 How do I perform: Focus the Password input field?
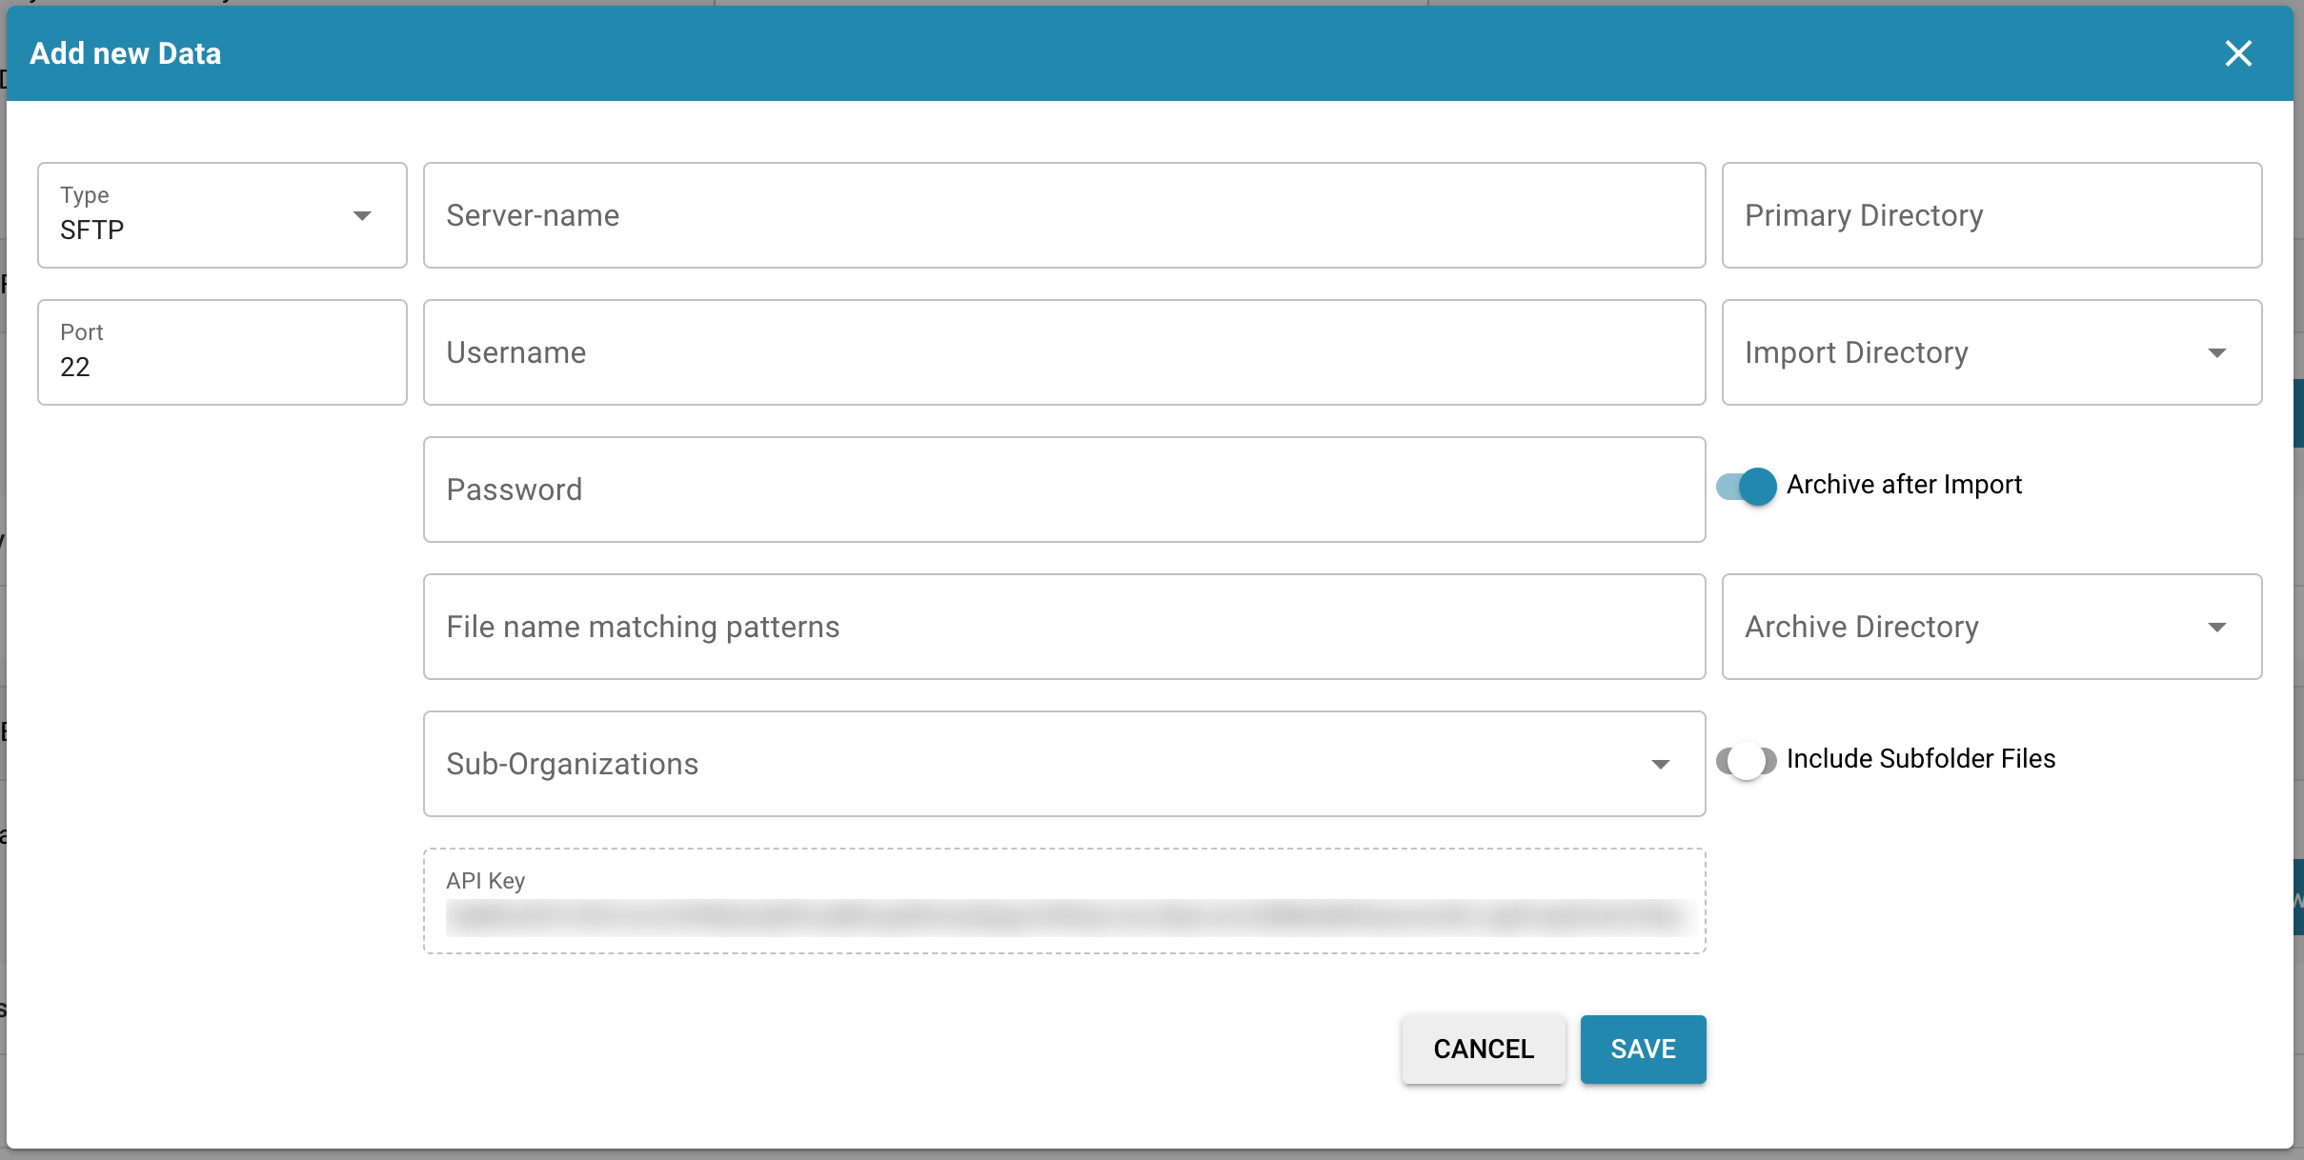tap(1064, 490)
